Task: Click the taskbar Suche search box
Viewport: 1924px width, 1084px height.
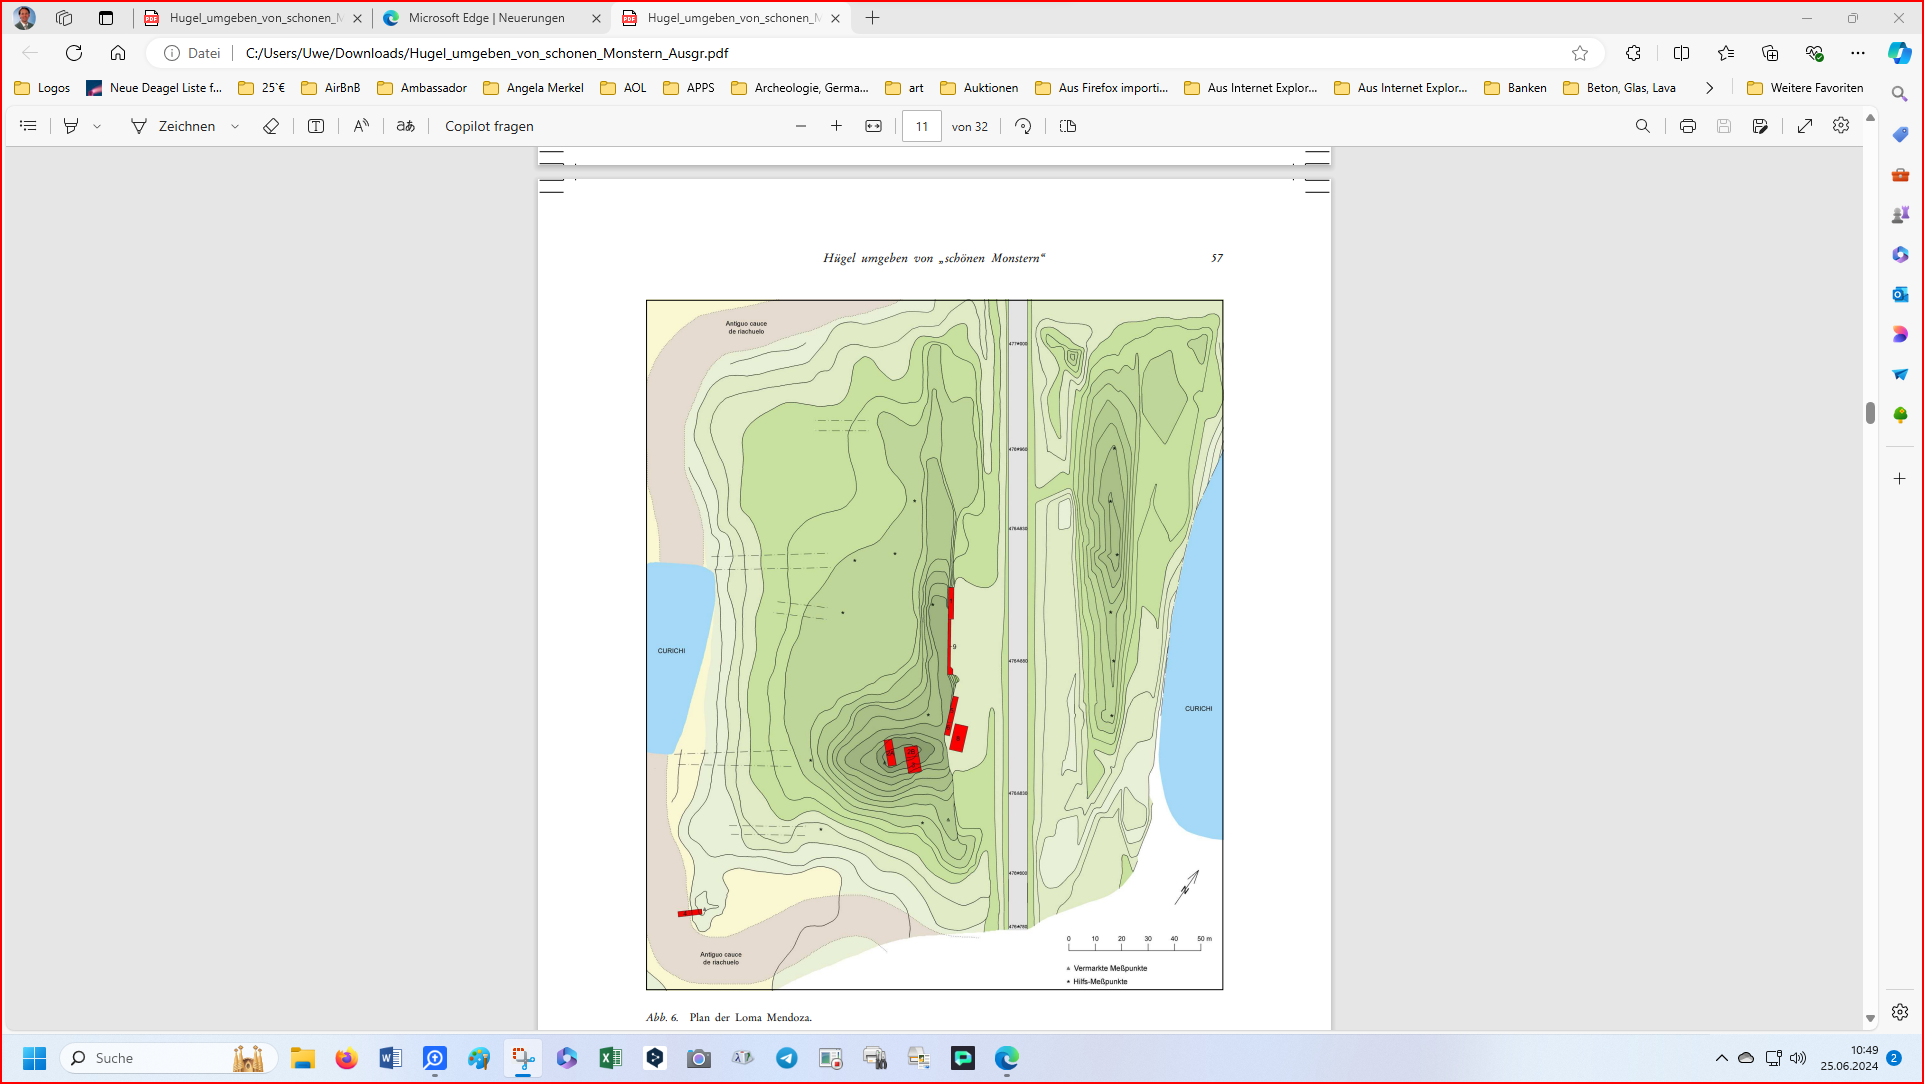Action: (x=168, y=1058)
